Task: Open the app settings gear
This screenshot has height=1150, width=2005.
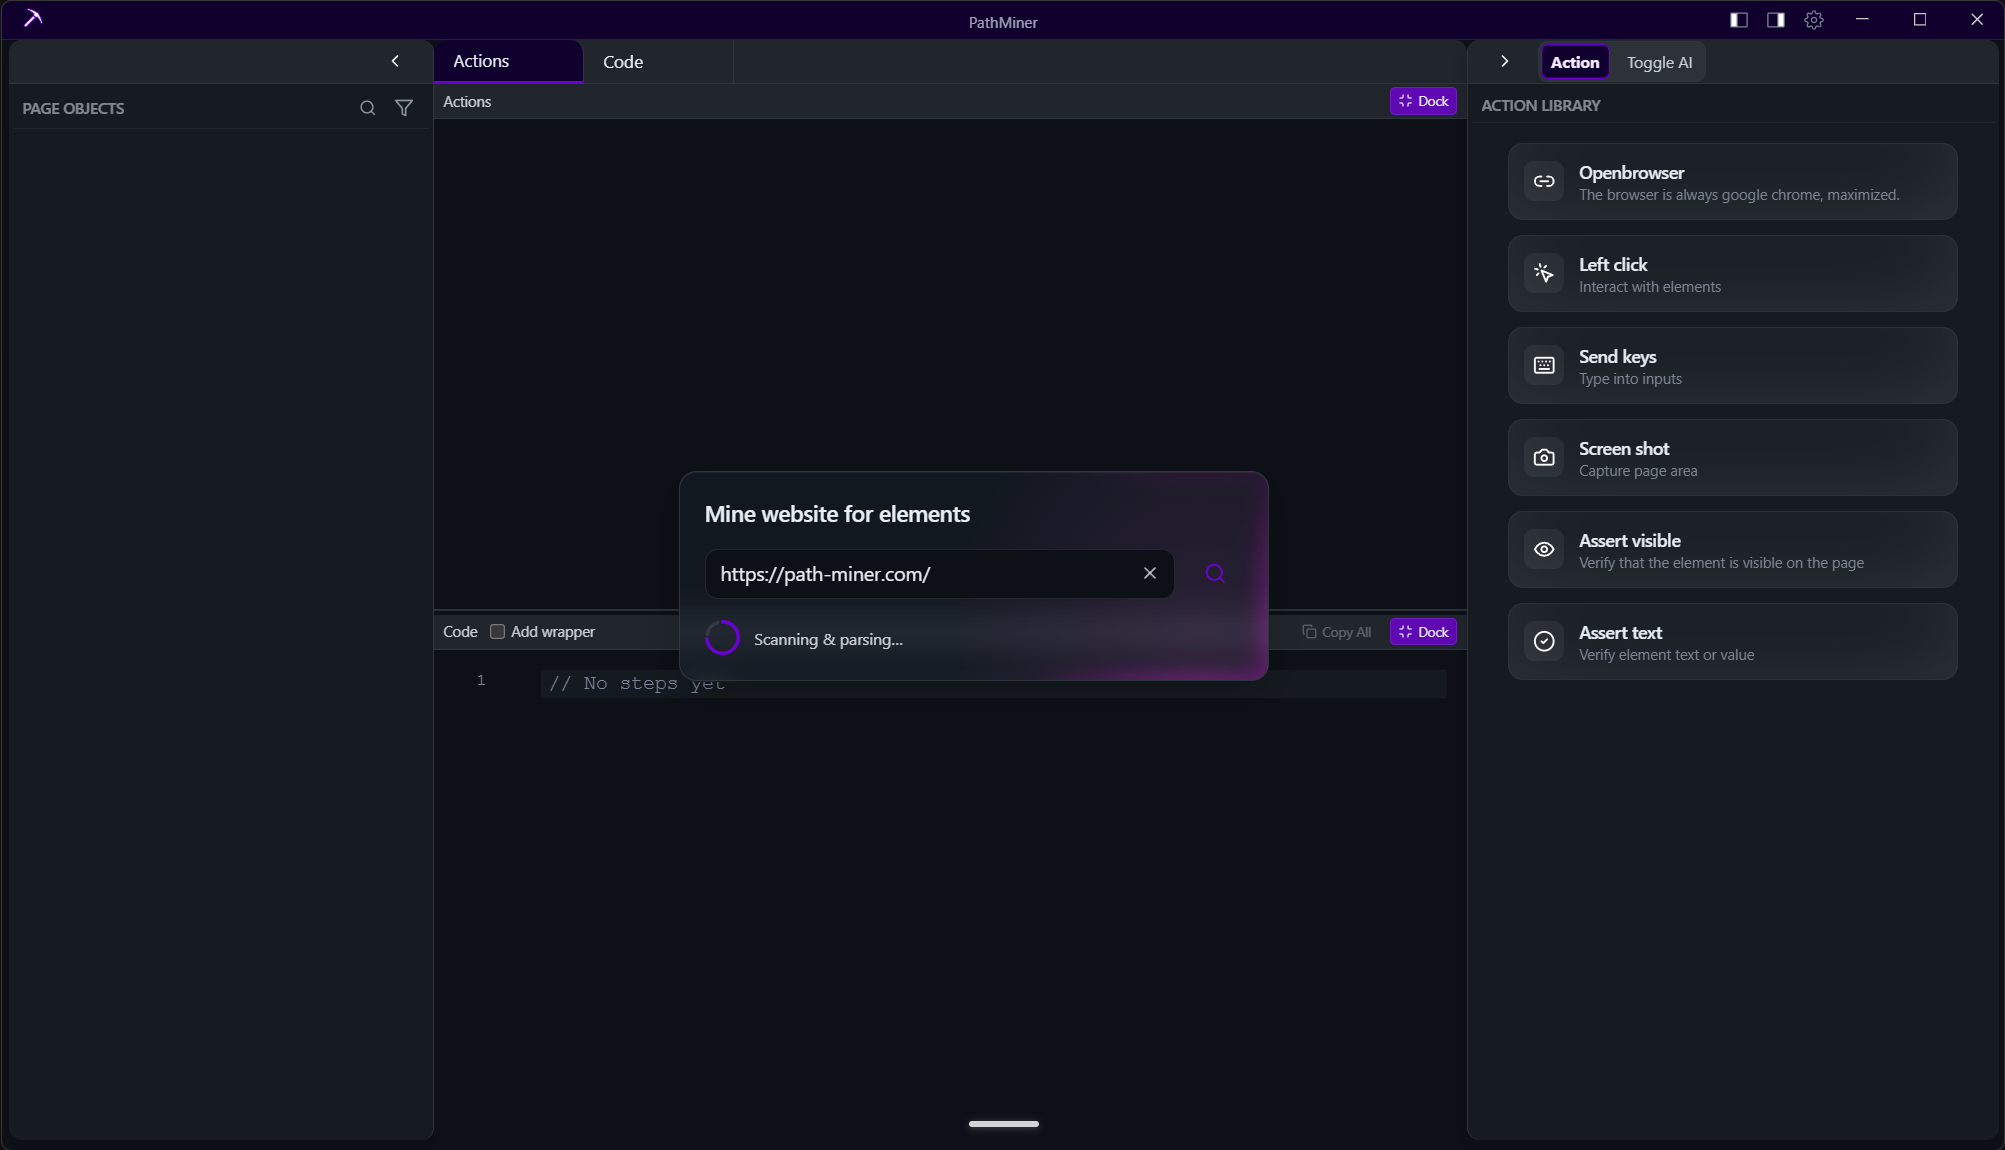Action: [x=1814, y=20]
